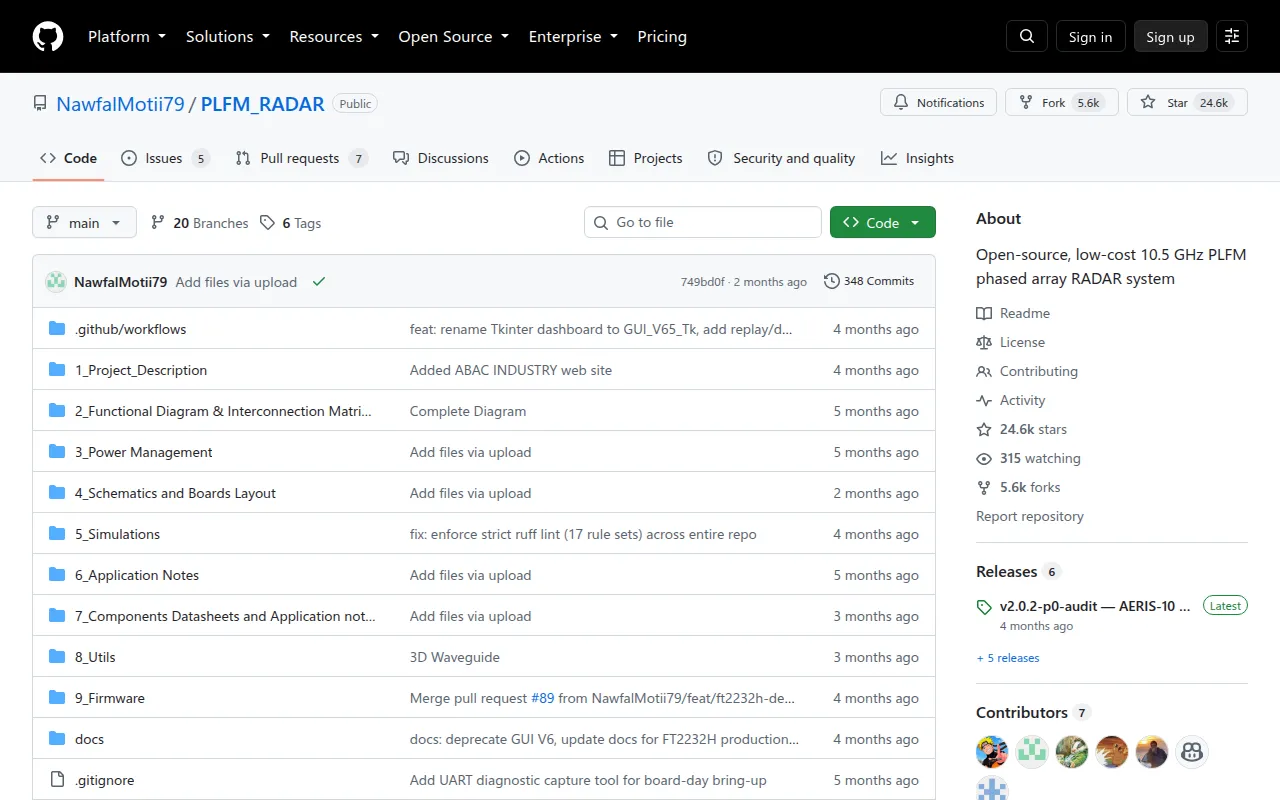Open the sixth contributor avatar
1280x800 pixels.
click(x=1192, y=752)
